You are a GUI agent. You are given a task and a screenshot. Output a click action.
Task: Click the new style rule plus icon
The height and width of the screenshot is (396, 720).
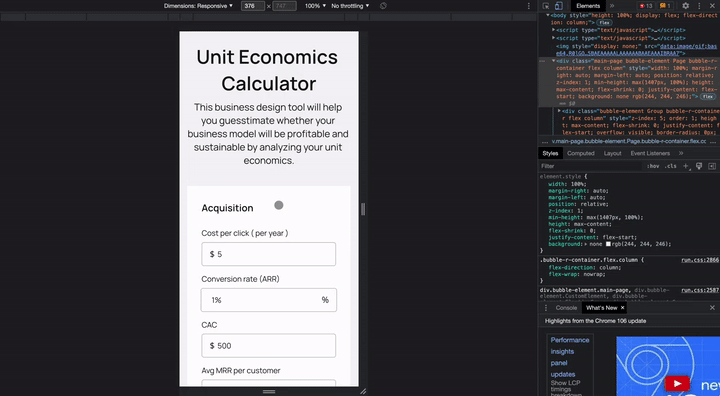click(x=686, y=166)
